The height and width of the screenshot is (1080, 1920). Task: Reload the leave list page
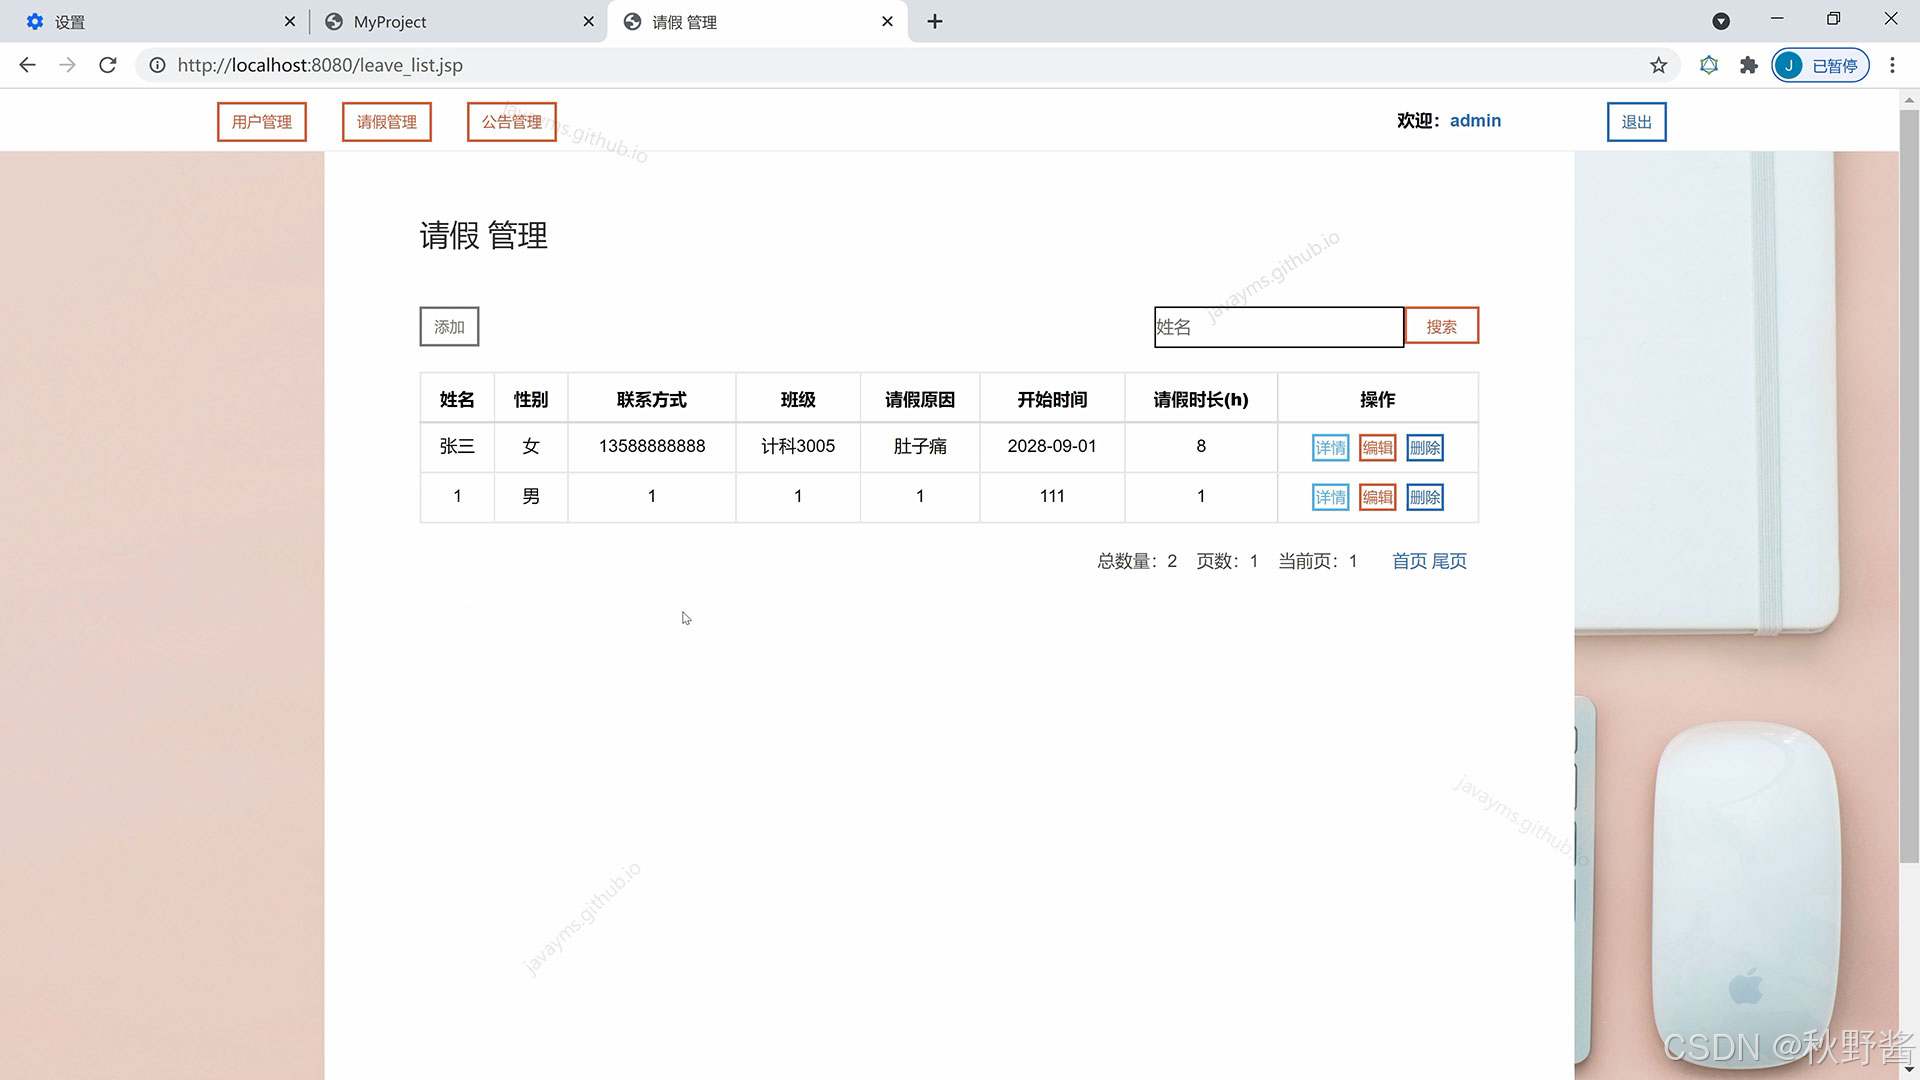pos(108,65)
